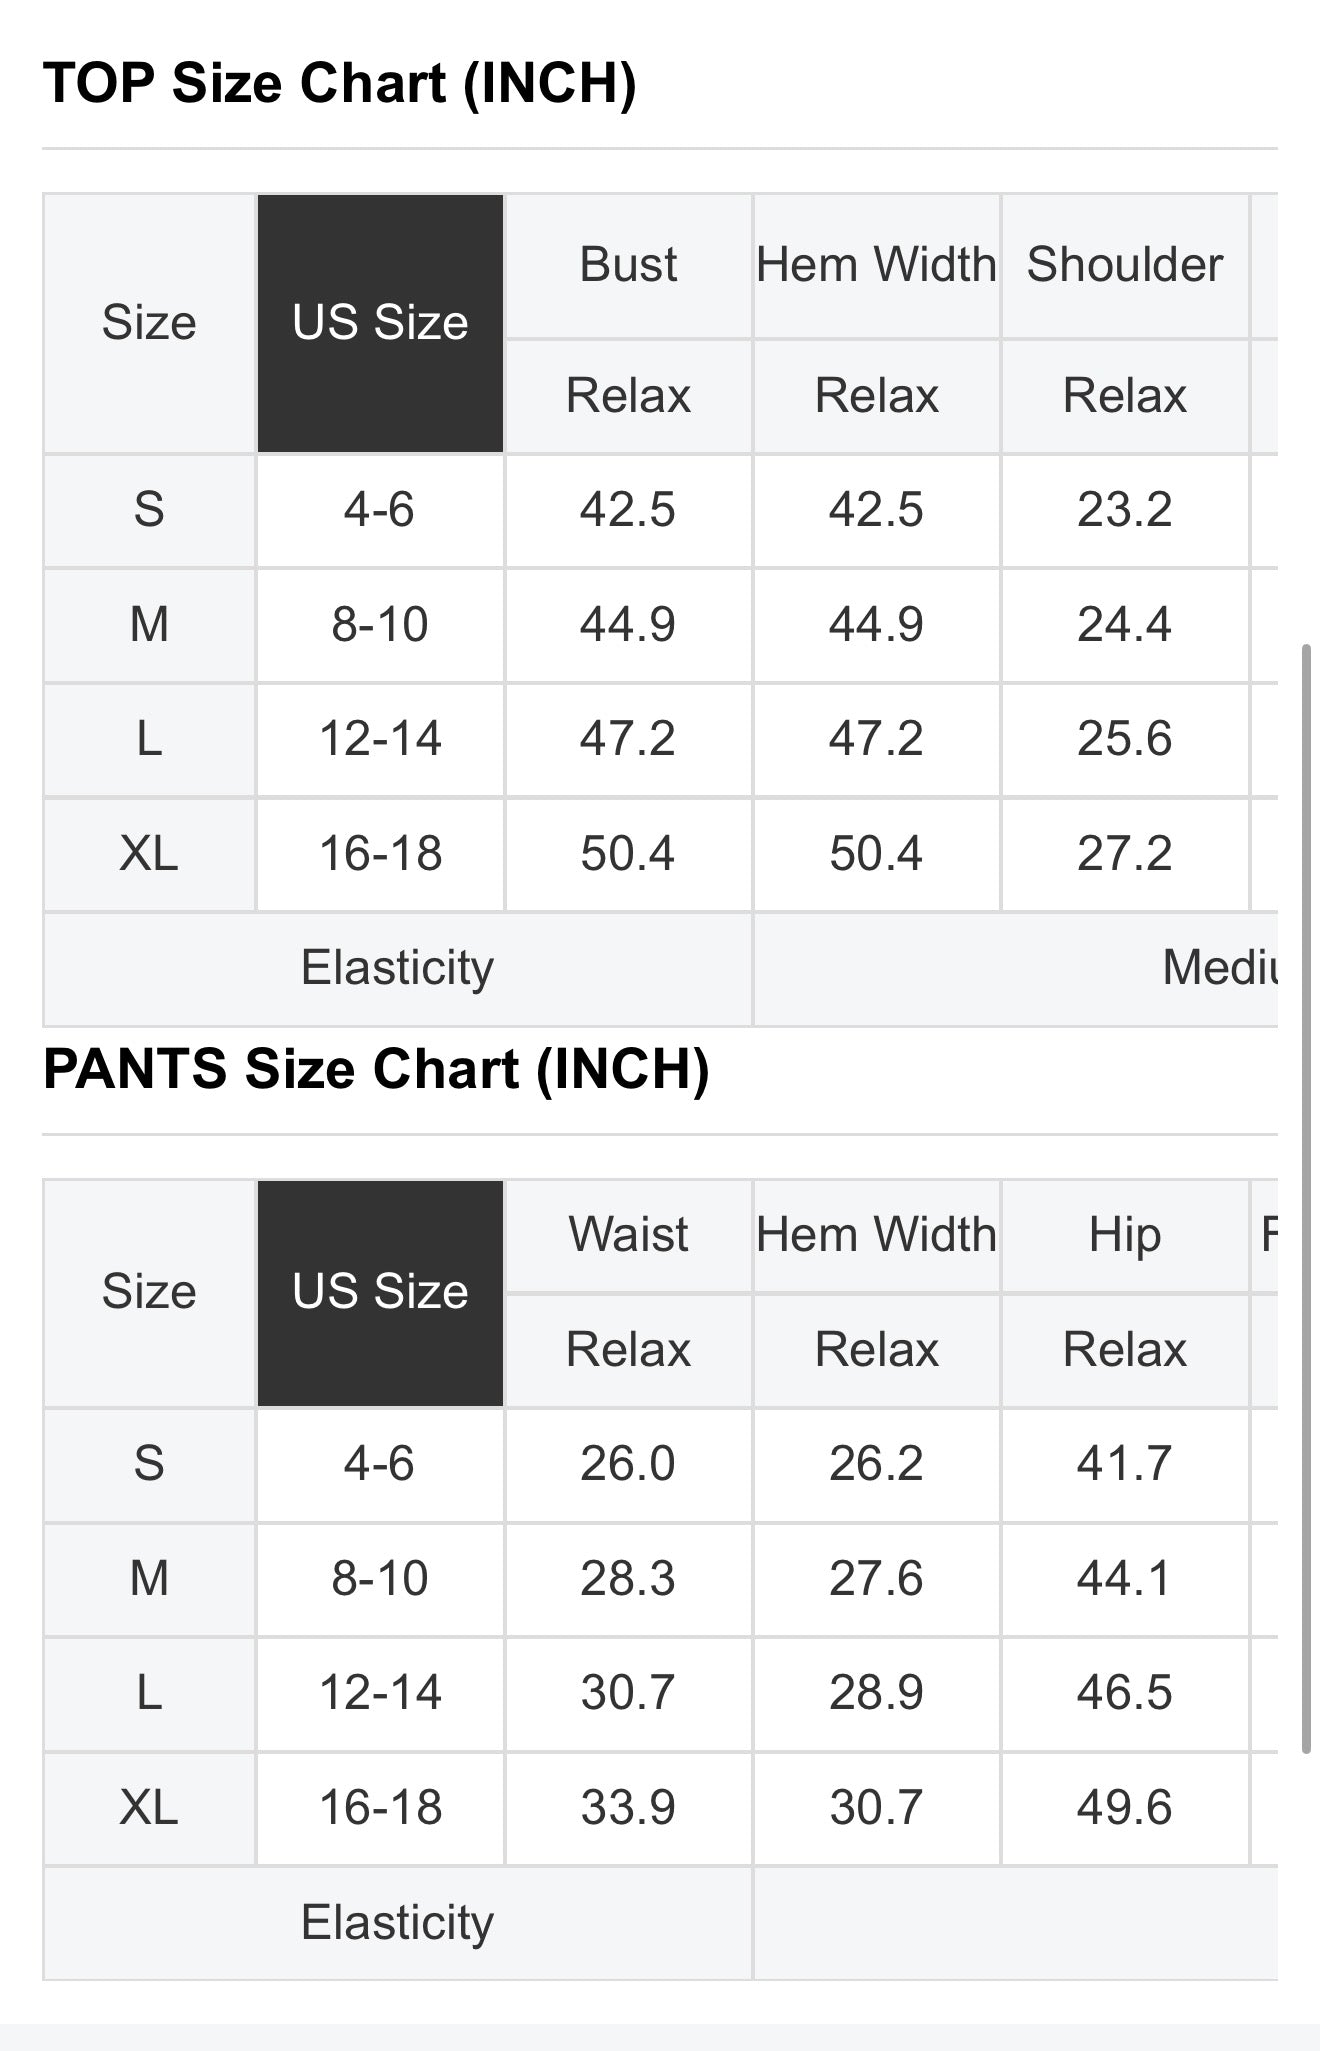Click the 16-18 US size in TOP chart
The image size is (1320, 2051).
380,854
